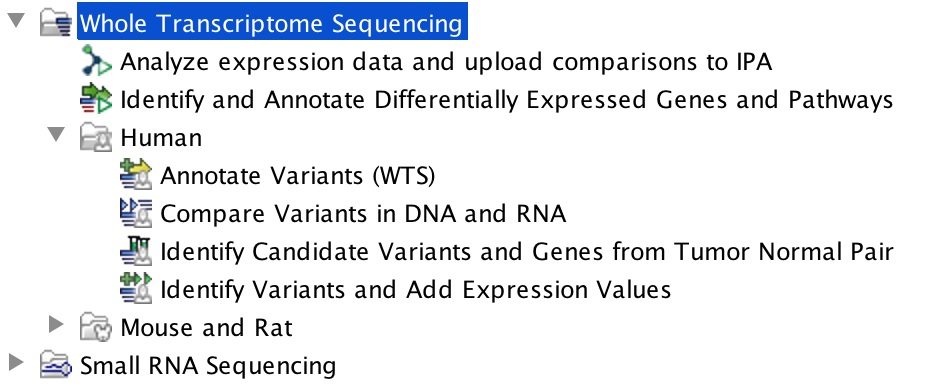Select Compare Variants in DNA and RNA
This screenshot has height=388, width=936.
[363, 214]
